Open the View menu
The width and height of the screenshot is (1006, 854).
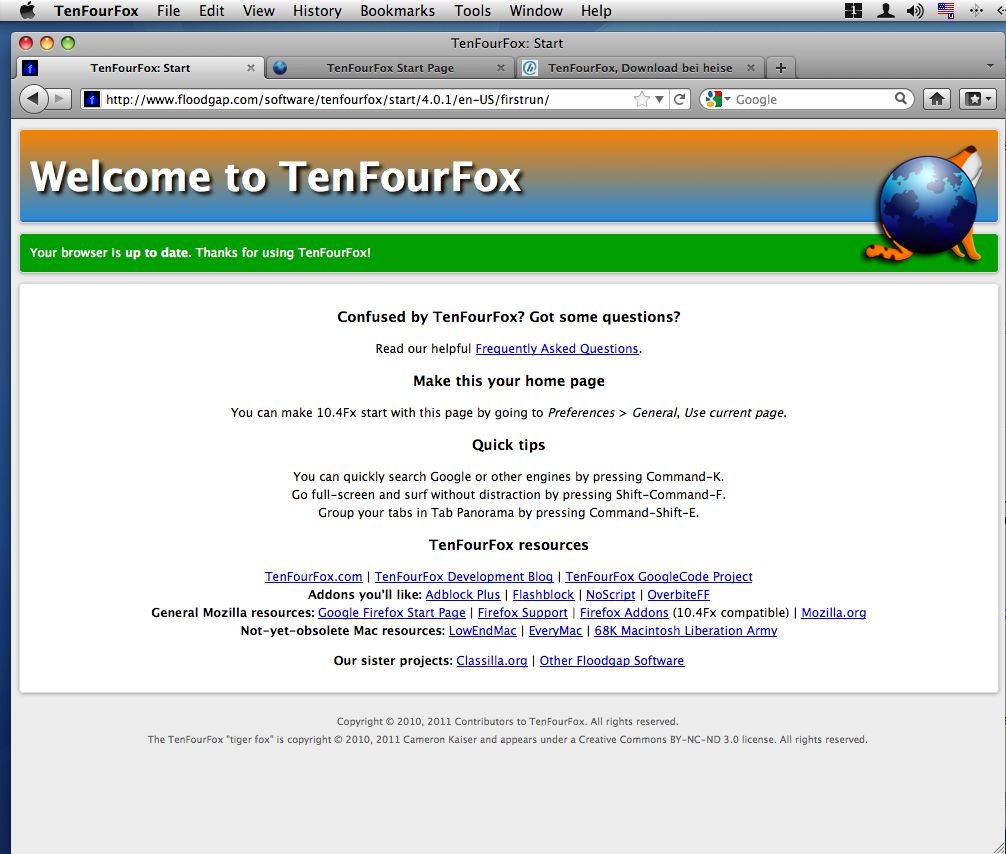click(259, 11)
